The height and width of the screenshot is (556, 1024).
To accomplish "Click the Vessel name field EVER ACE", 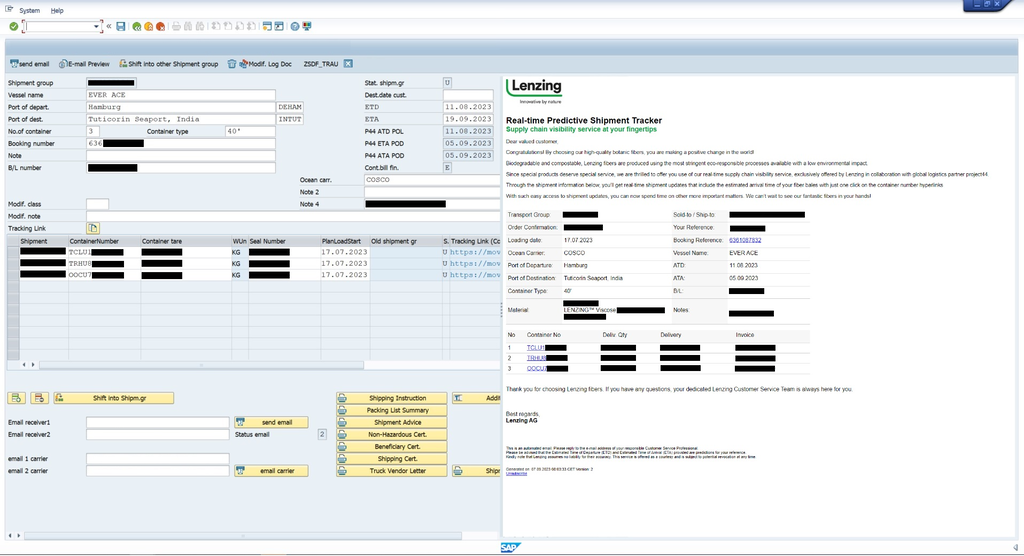I will pyautogui.click(x=181, y=95).
